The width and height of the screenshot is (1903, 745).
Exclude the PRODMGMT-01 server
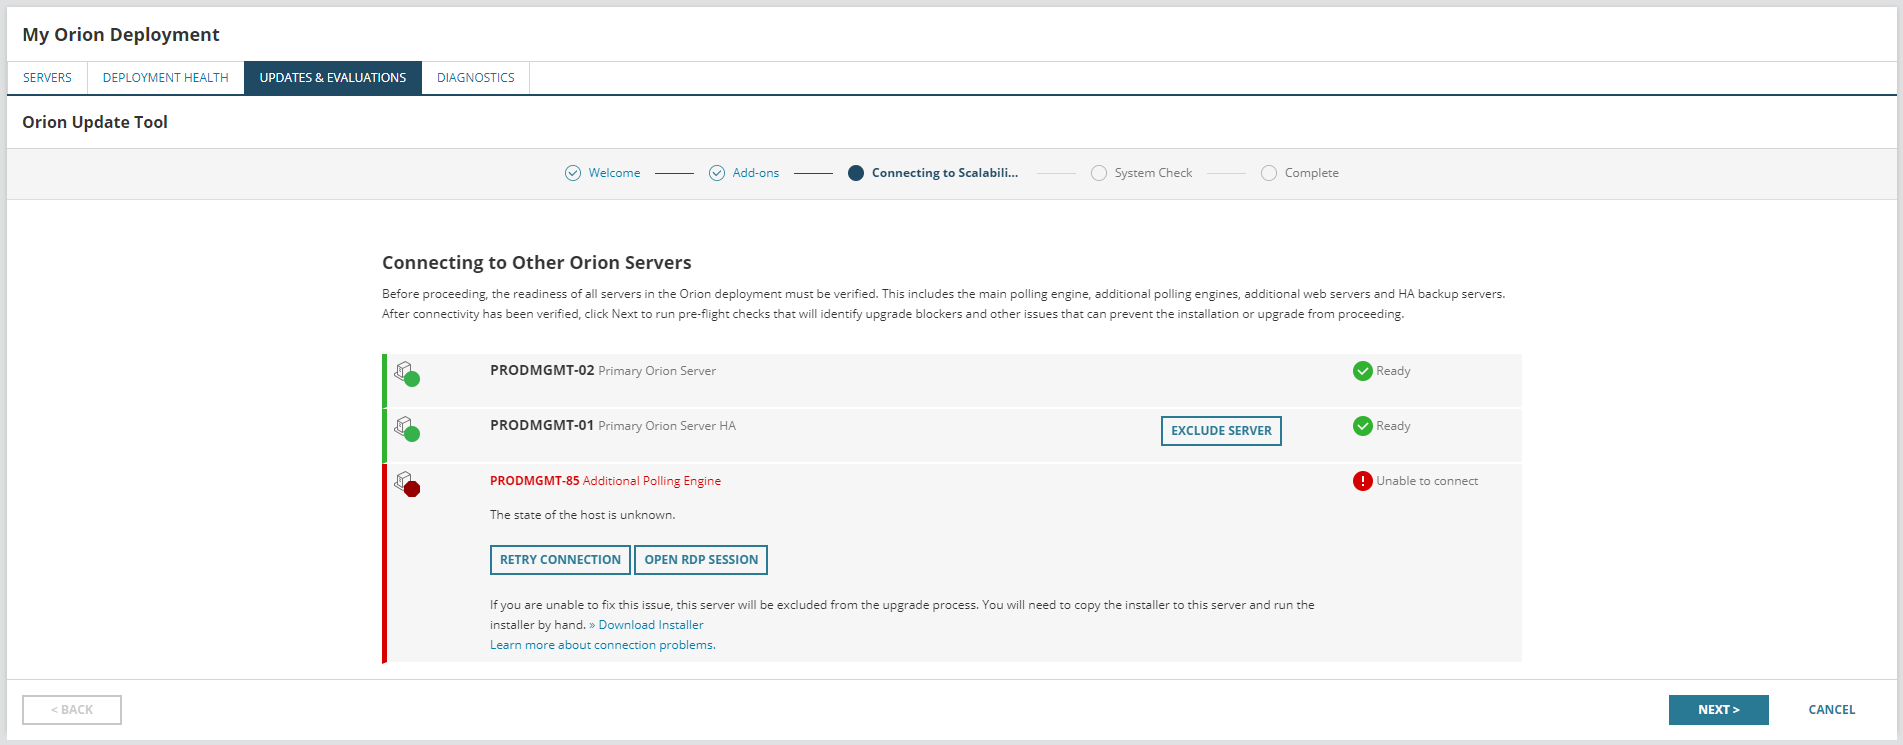pos(1221,431)
